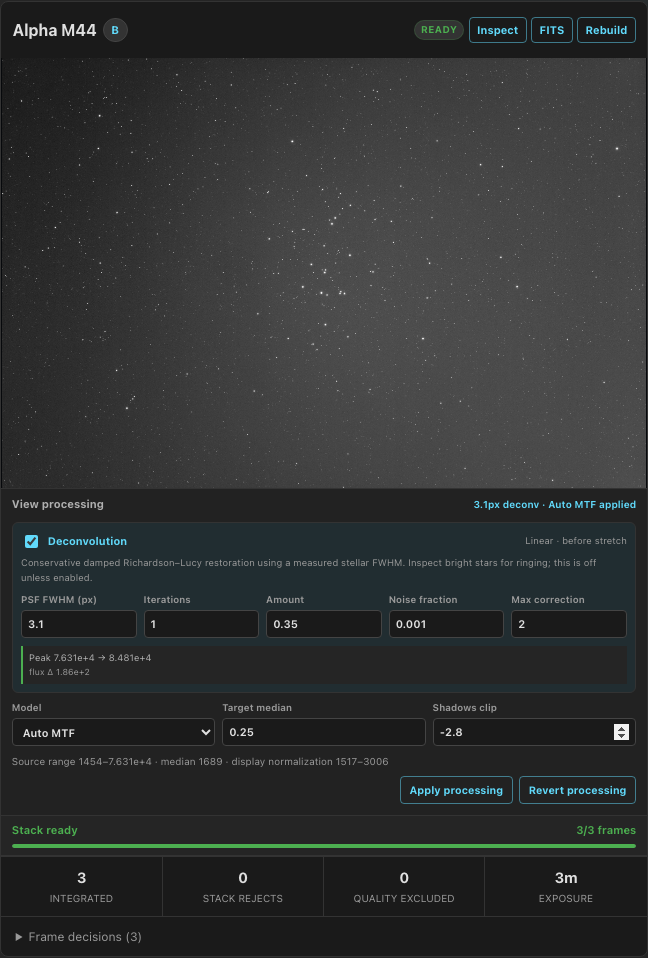Click the M44 star field preview image
Screen dimensions: 648x958
point(324,273)
